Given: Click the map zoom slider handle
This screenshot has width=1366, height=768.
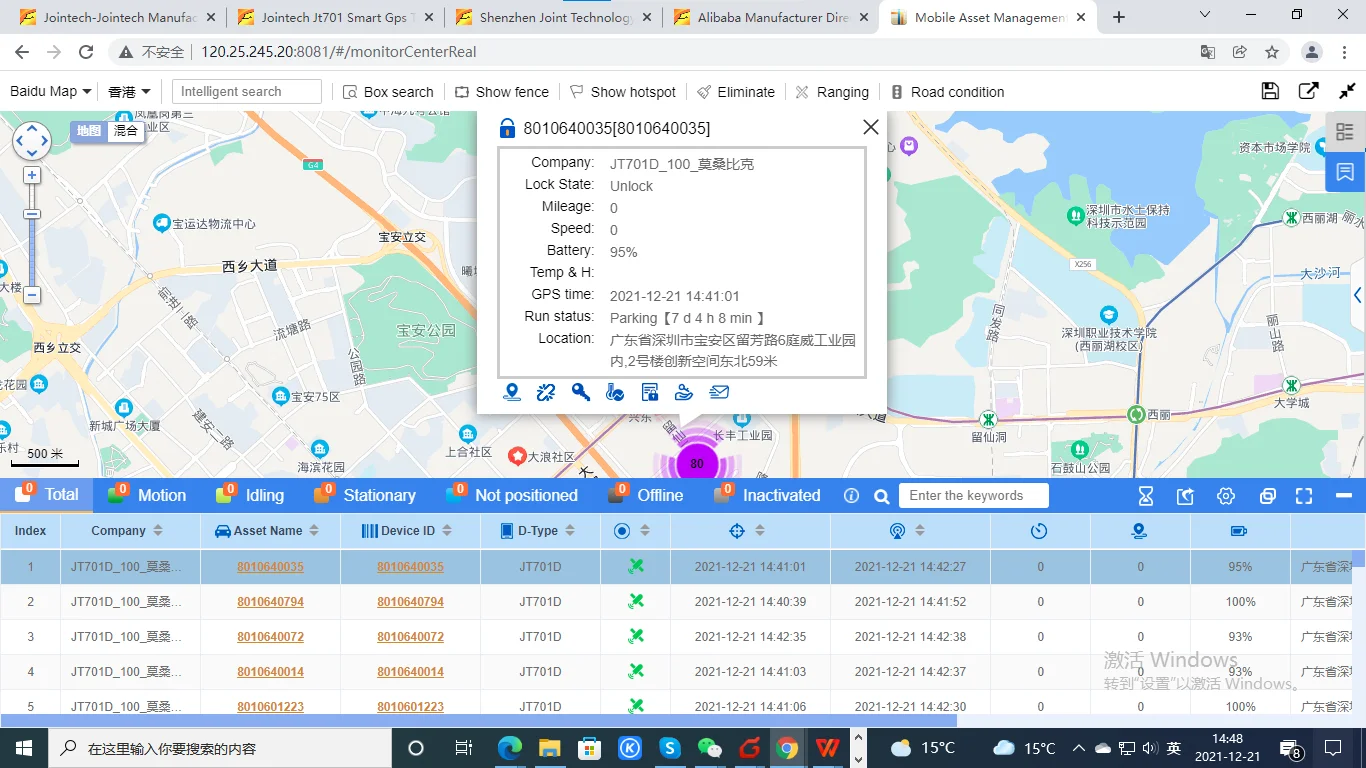Looking at the screenshot, I should tap(32, 214).
